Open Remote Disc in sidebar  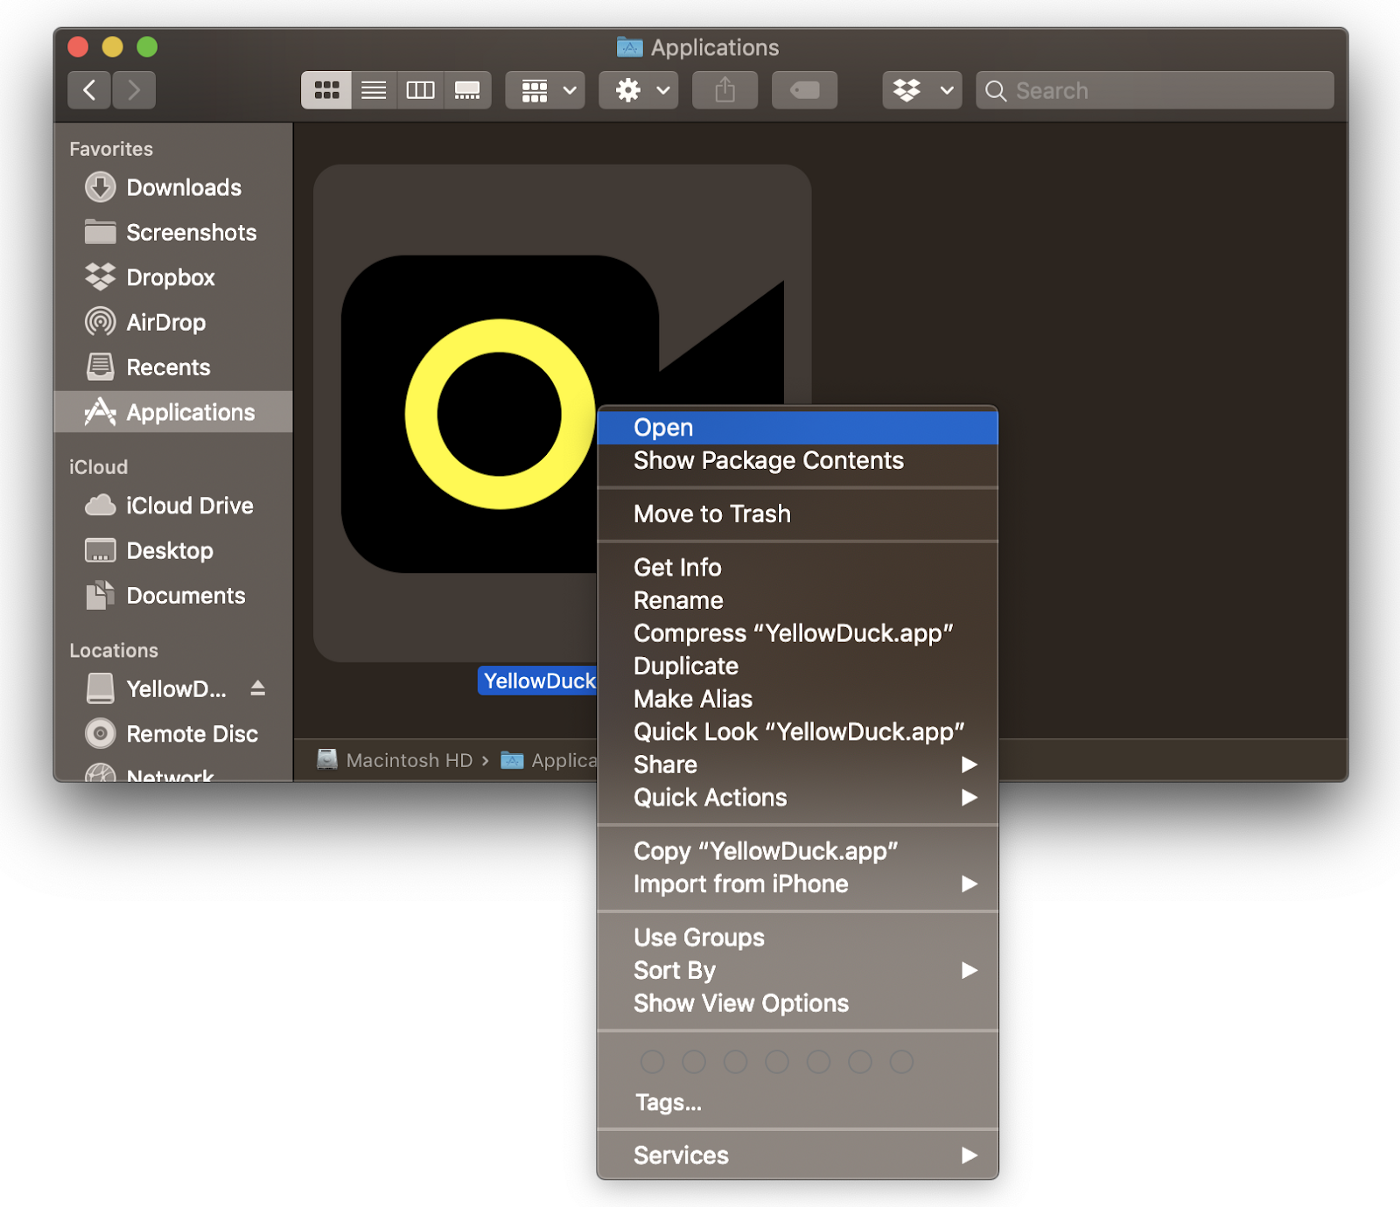tap(173, 734)
